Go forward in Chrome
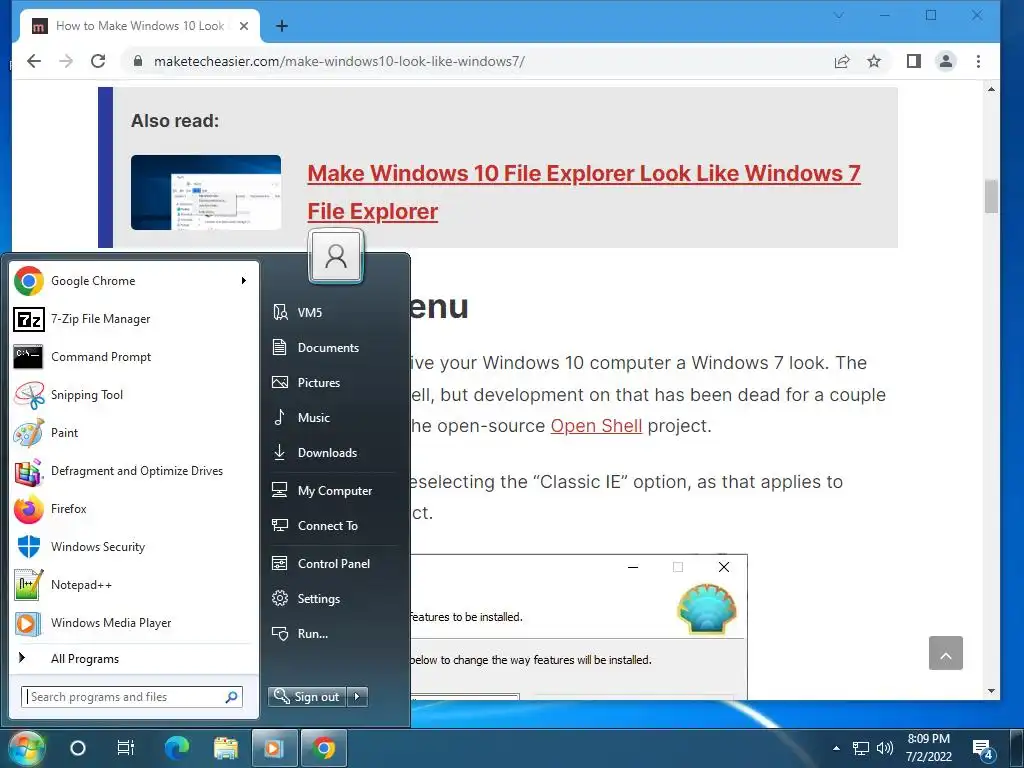The width and height of the screenshot is (1024, 768). pos(66,61)
